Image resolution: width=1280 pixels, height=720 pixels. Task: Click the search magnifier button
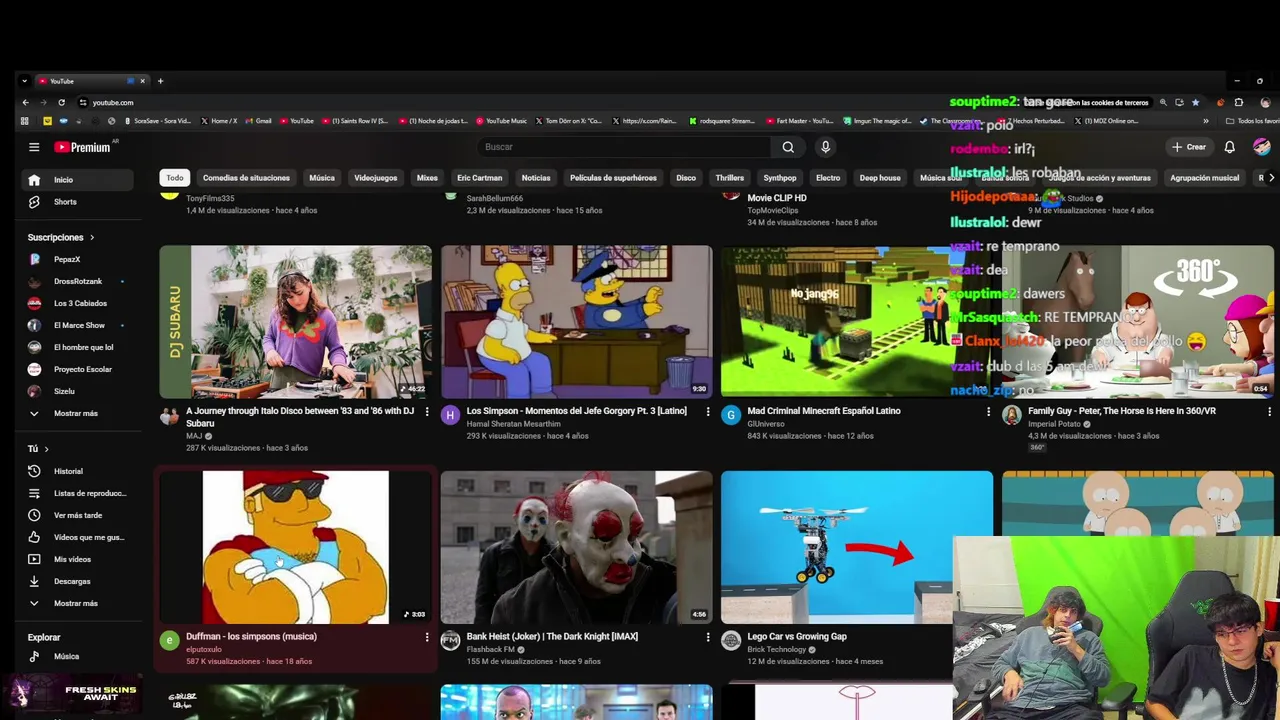pyautogui.click(x=788, y=147)
